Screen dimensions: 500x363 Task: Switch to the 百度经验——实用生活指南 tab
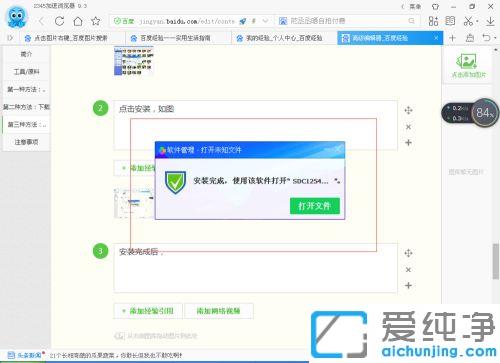(x=177, y=38)
